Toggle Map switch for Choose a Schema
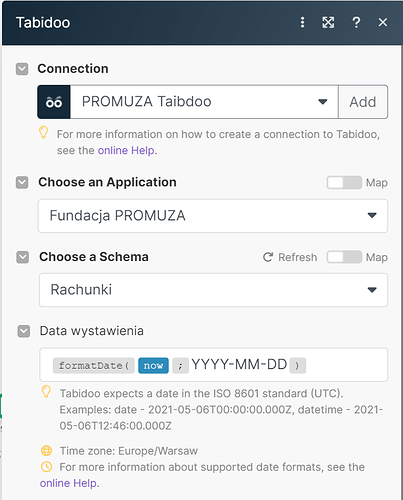The height and width of the screenshot is (500, 403). 344,257
